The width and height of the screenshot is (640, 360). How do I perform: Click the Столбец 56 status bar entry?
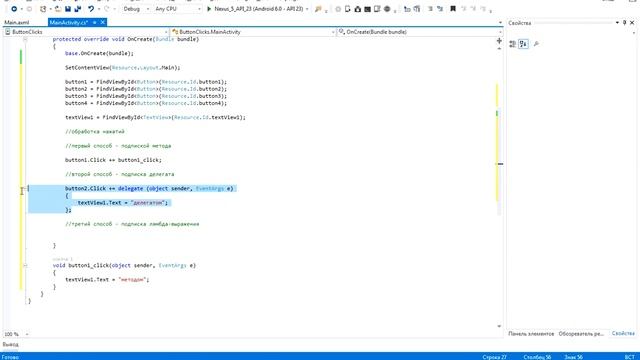(x=537, y=357)
